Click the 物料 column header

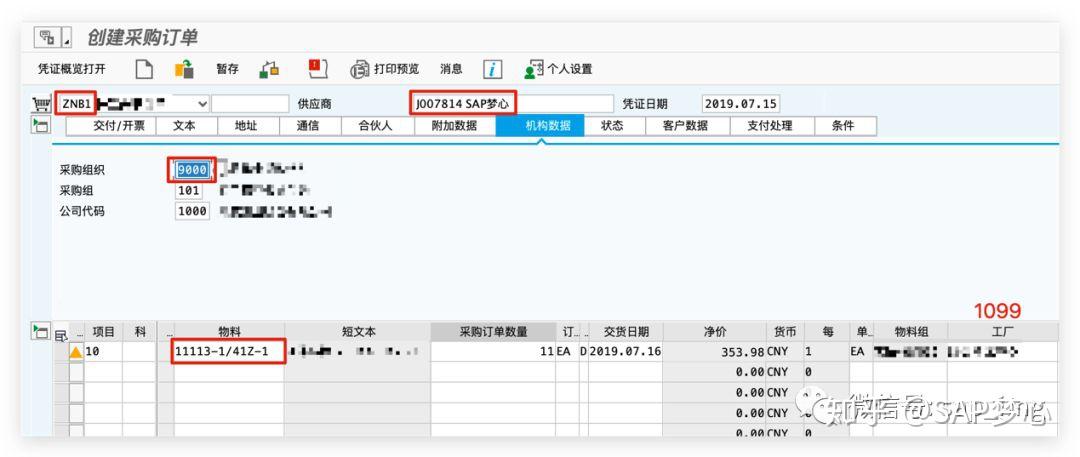tap(229, 332)
